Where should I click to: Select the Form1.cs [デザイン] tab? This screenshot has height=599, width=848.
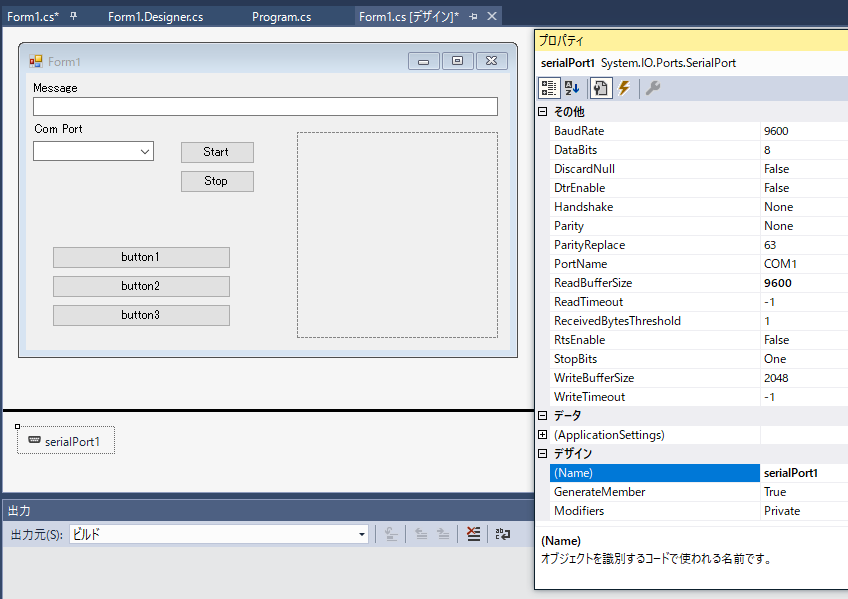point(408,17)
